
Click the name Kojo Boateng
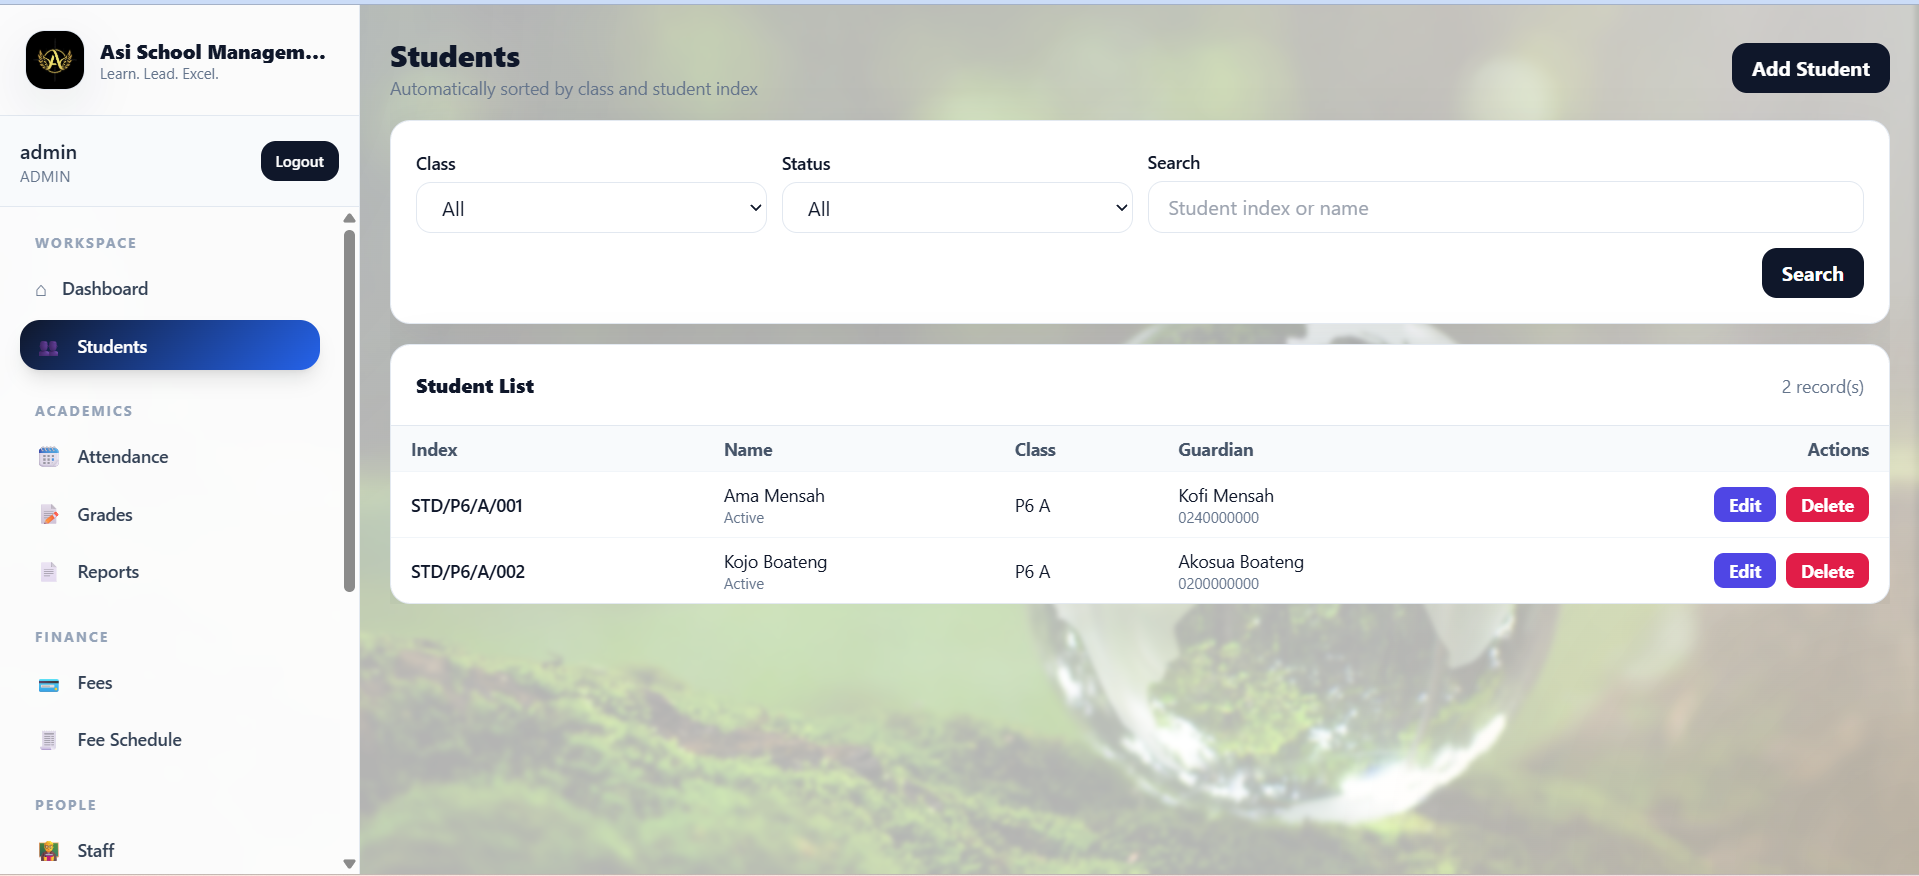click(775, 562)
